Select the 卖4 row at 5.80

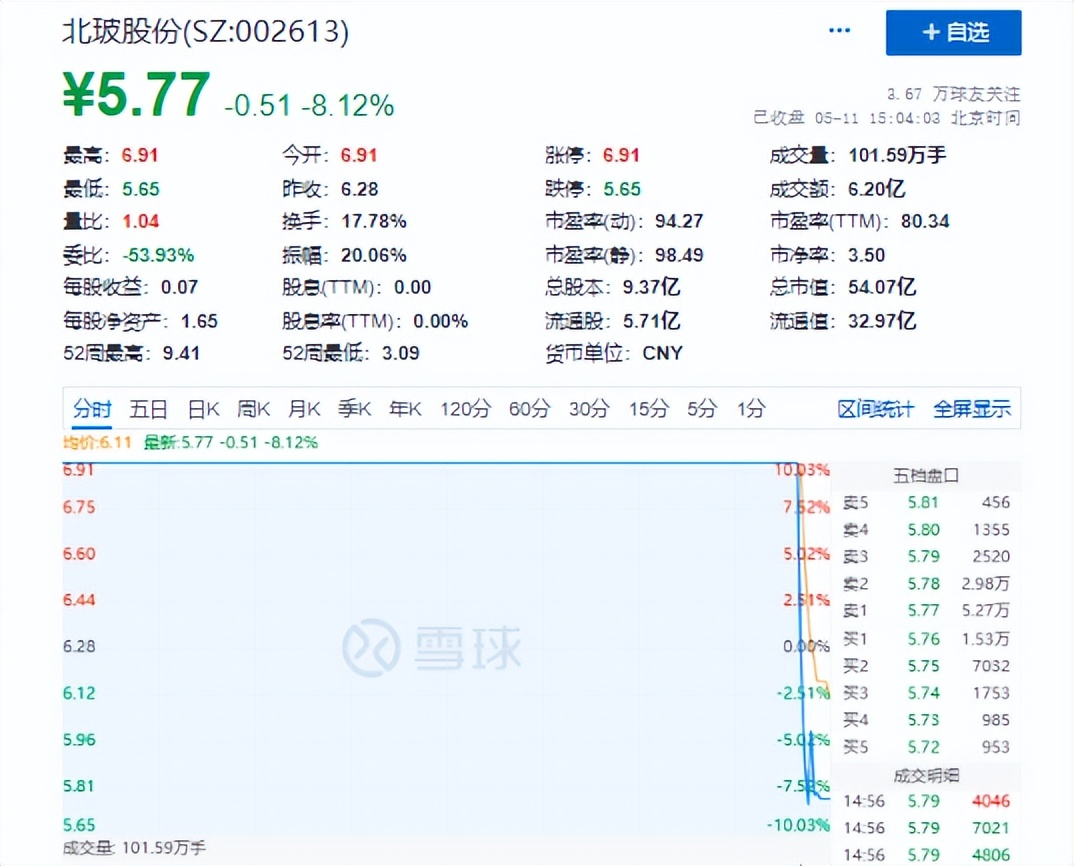click(925, 530)
